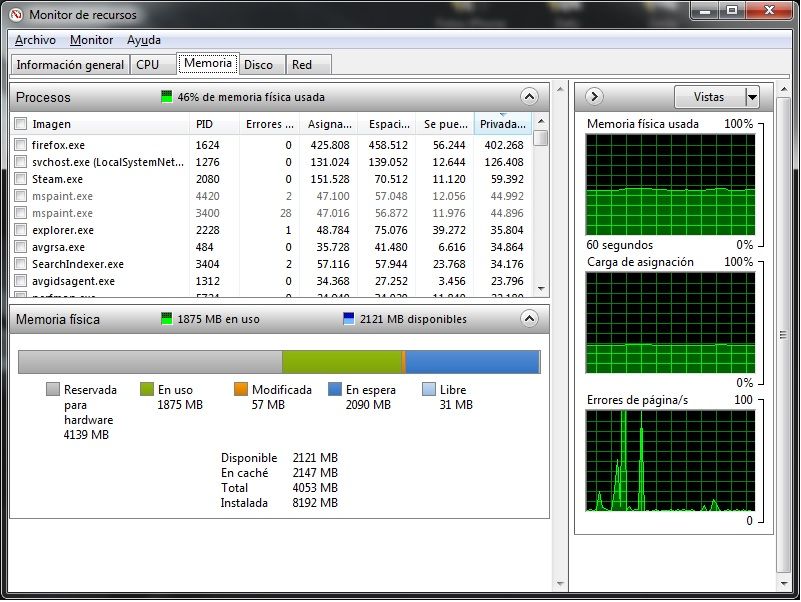Check the avgrsa.exe process checkbox

point(20,247)
